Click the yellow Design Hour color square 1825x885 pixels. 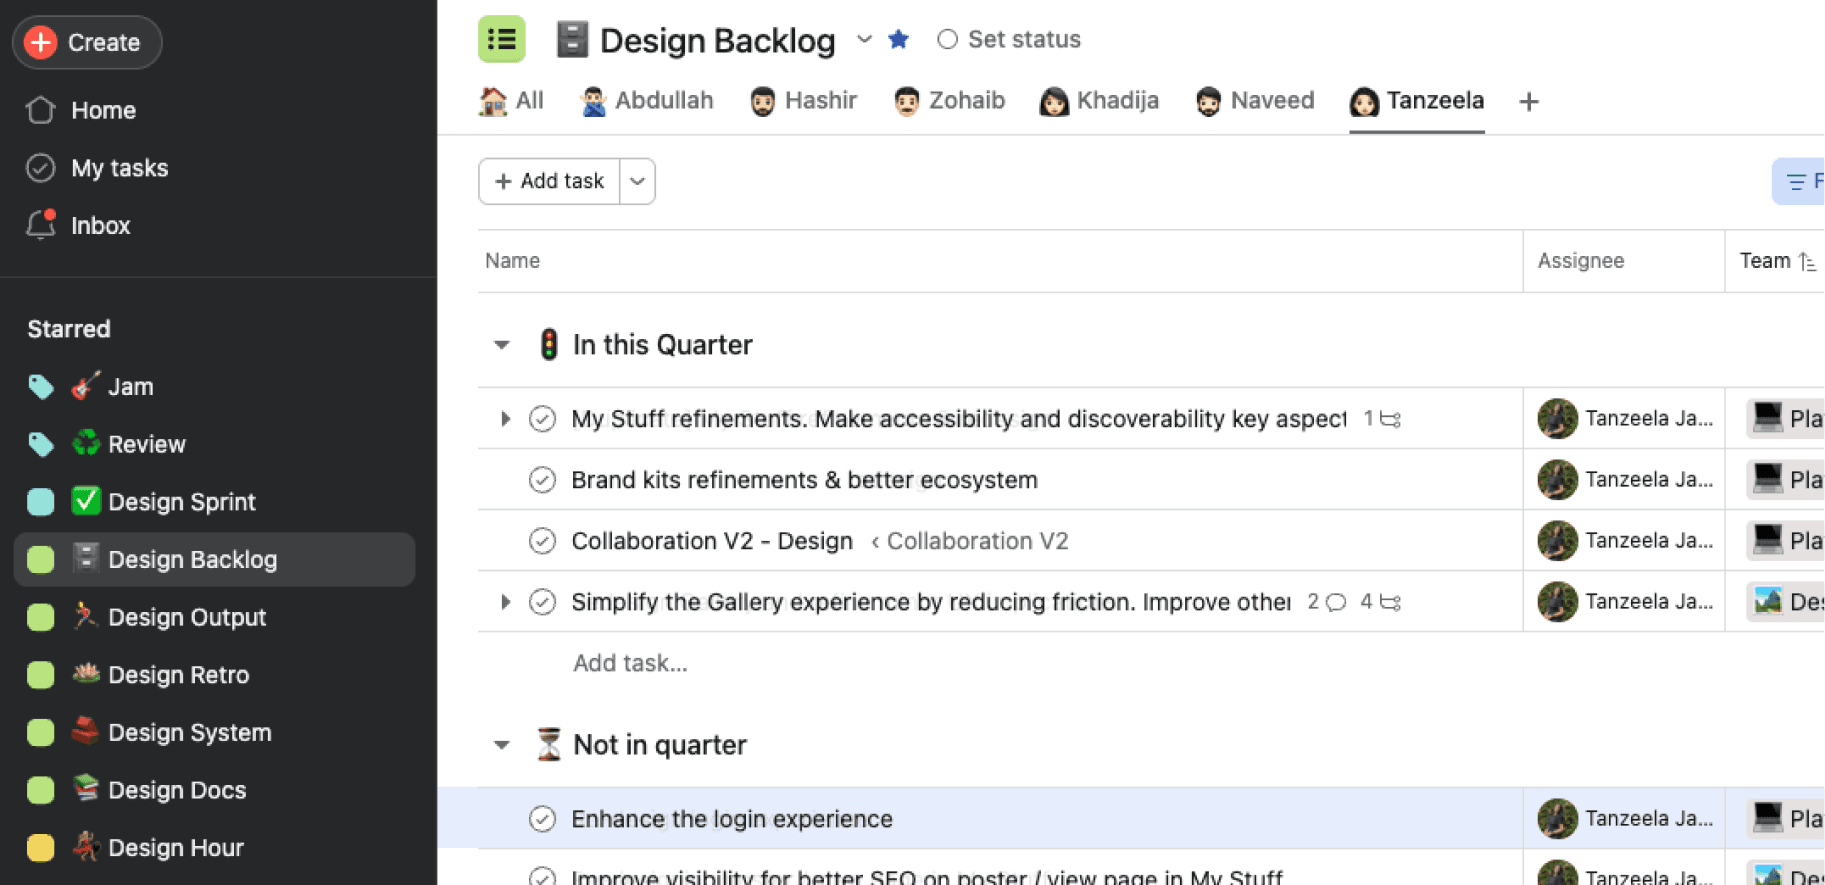click(x=41, y=848)
